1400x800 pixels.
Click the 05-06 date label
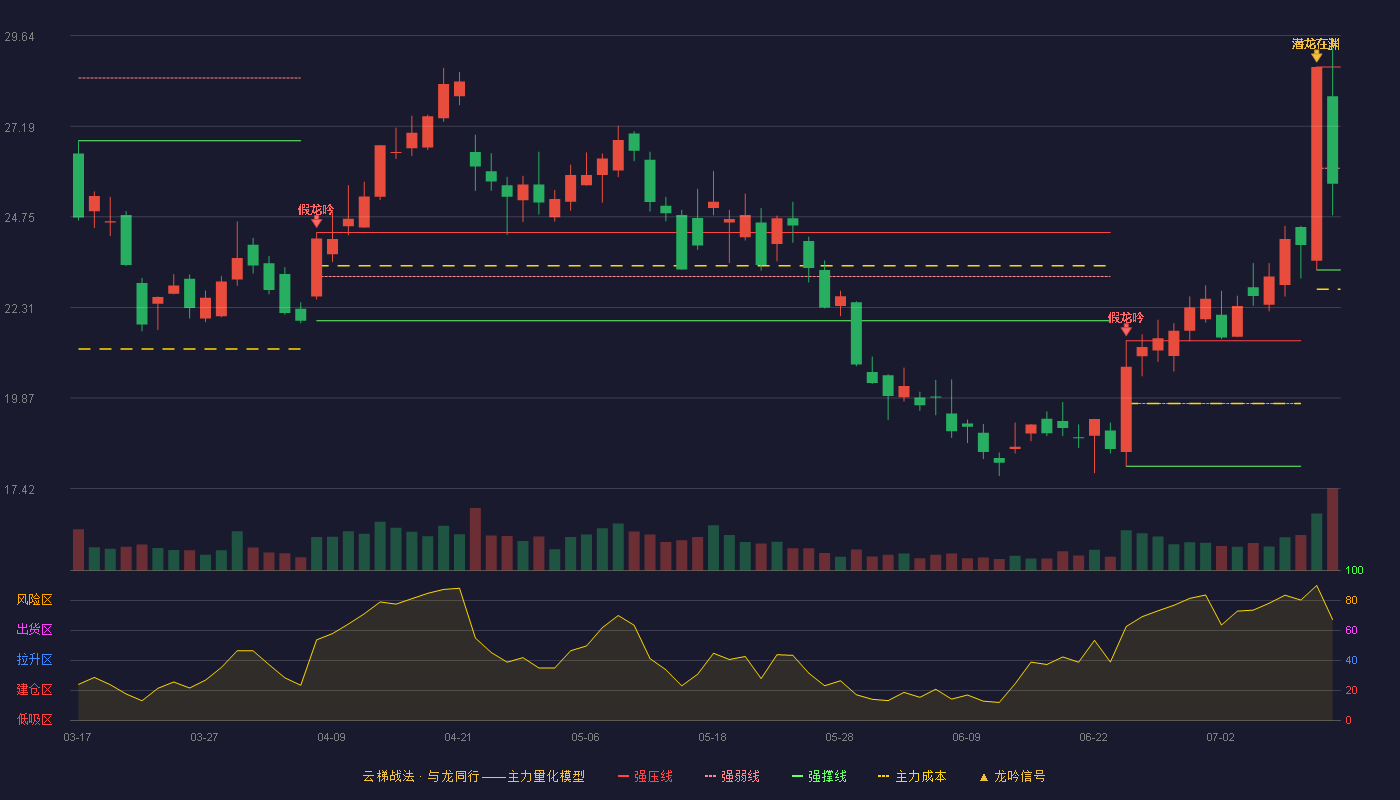coord(585,737)
